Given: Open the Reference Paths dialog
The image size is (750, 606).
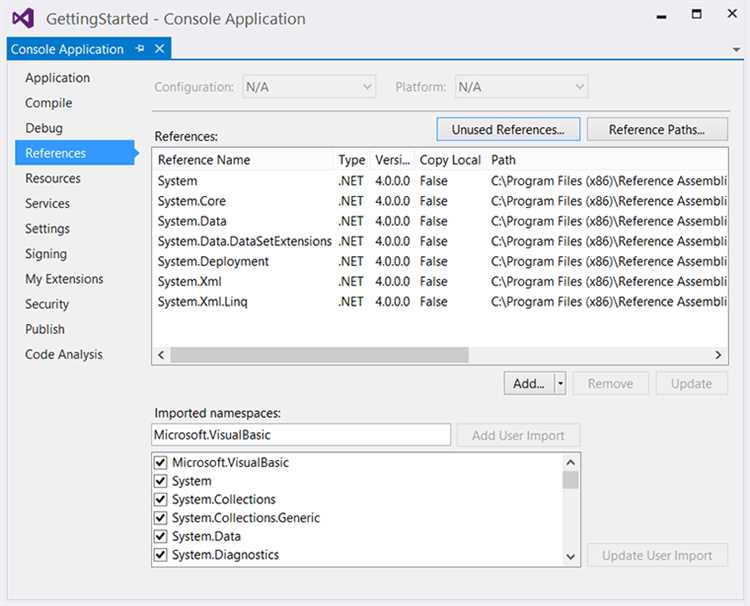Looking at the screenshot, I should pyautogui.click(x=657, y=130).
